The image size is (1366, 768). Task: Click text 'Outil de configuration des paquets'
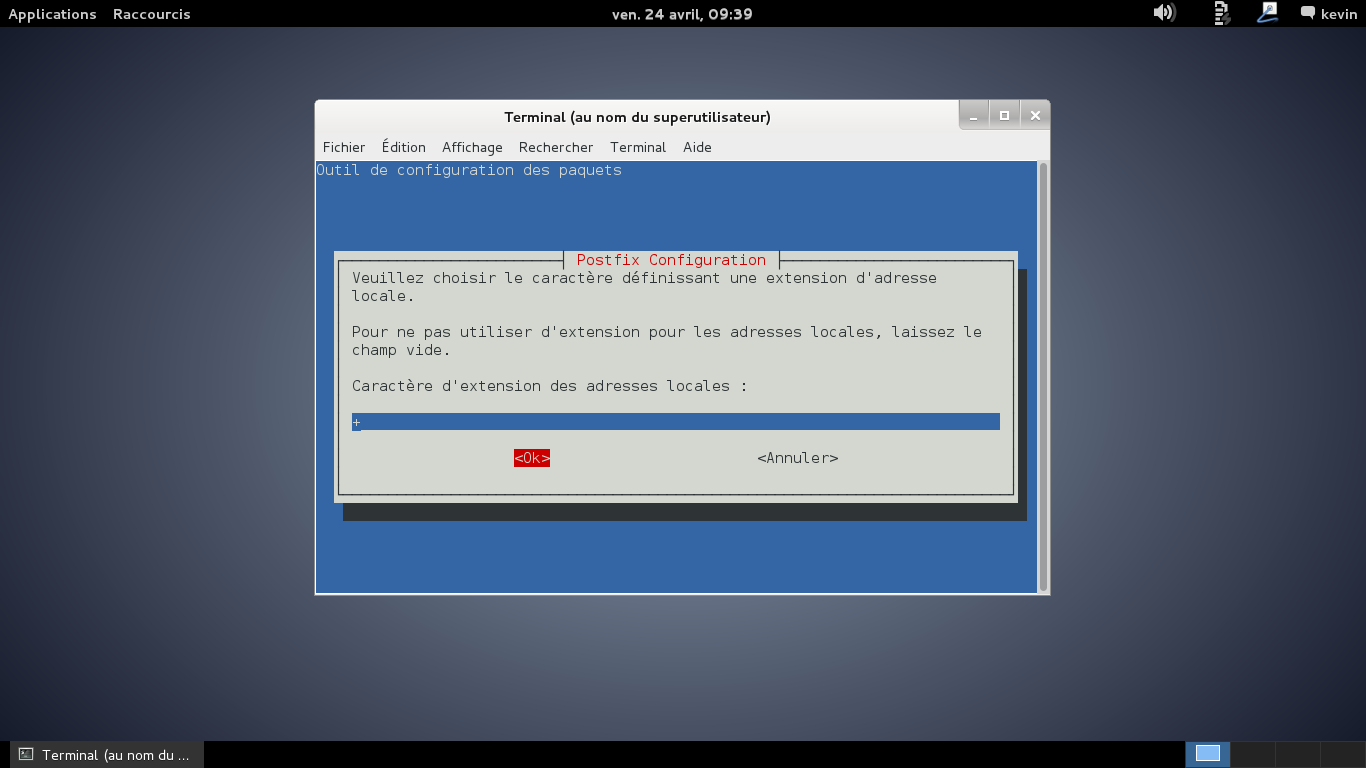click(x=469, y=170)
